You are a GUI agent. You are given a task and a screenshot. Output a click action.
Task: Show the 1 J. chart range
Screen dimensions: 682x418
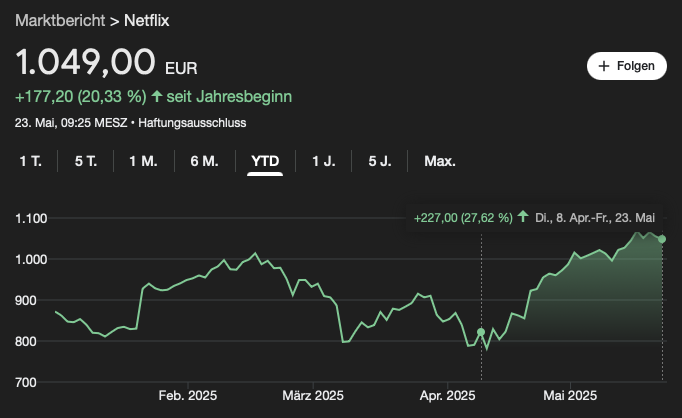coord(324,161)
